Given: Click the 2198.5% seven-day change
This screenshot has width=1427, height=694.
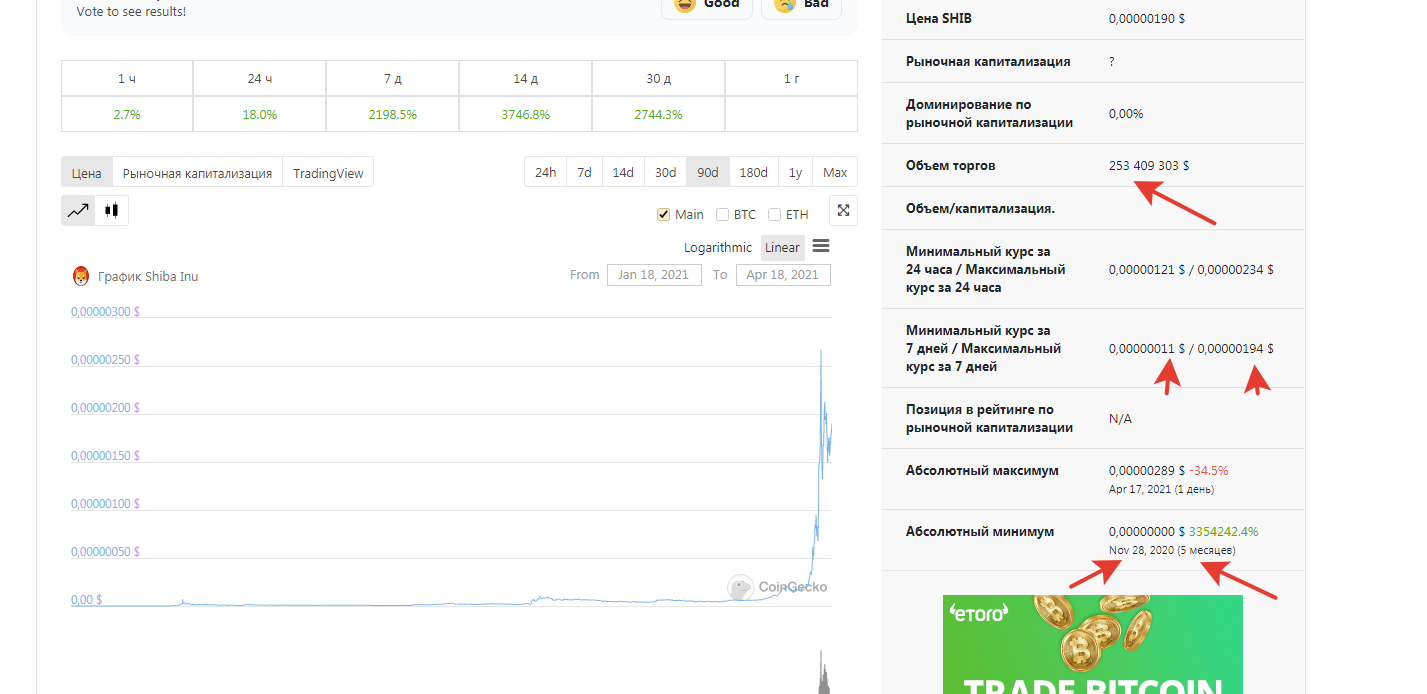Looking at the screenshot, I should coord(392,114).
